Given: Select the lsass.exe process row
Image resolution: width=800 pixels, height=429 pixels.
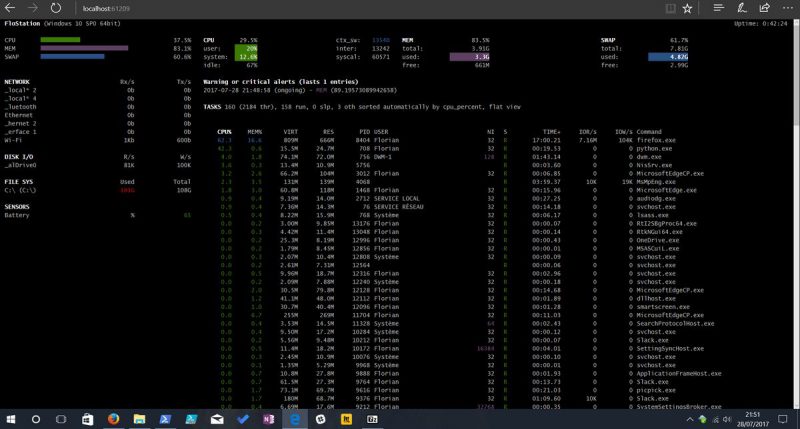Looking at the screenshot, I should tap(446, 215).
